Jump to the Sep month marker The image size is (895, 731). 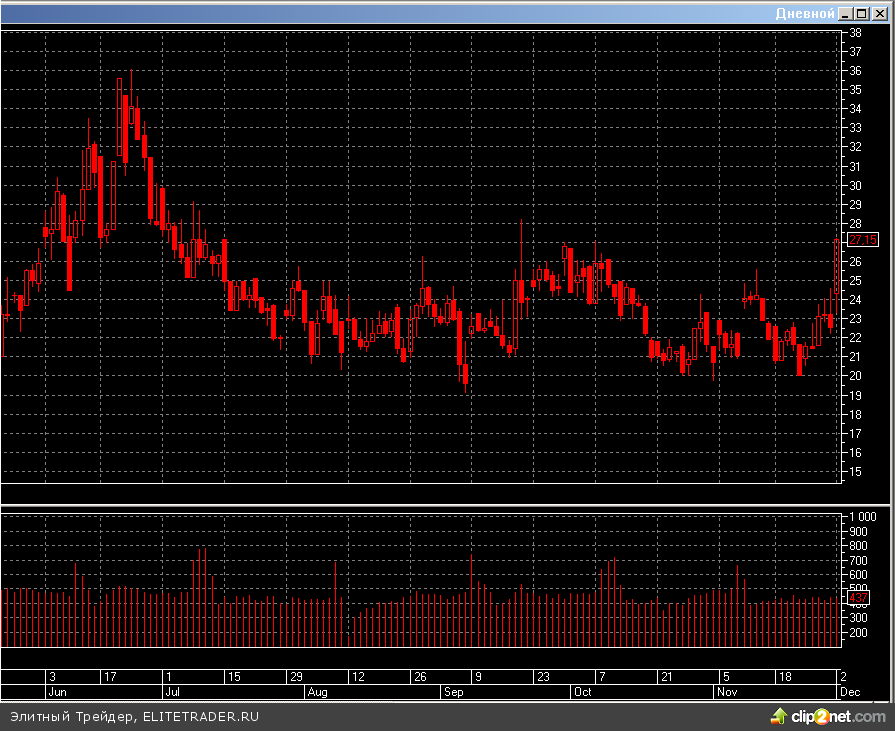[453, 691]
